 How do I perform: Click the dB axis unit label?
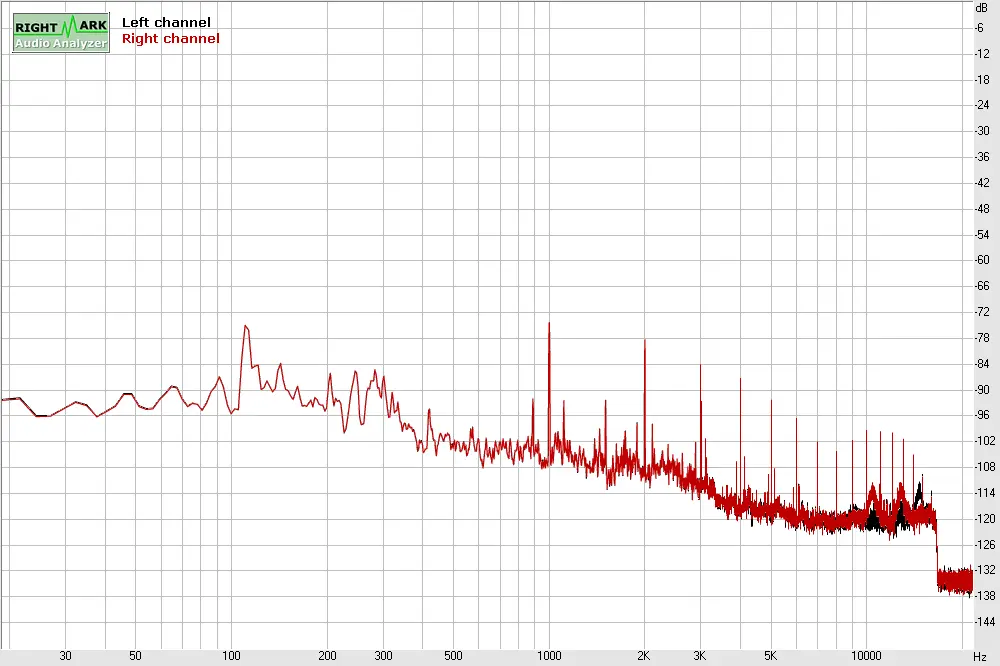[x=982, y=8]
